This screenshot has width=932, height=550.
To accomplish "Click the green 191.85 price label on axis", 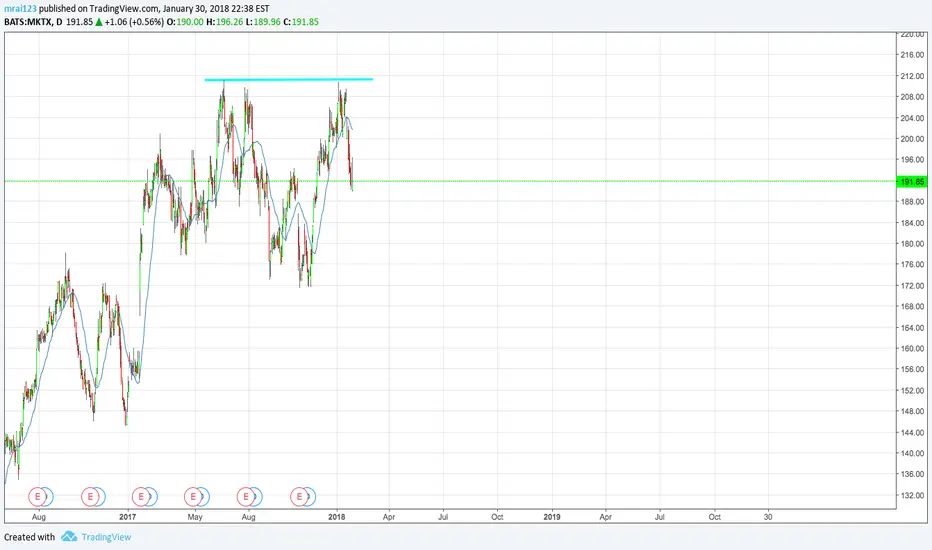I will click(912, 182).
